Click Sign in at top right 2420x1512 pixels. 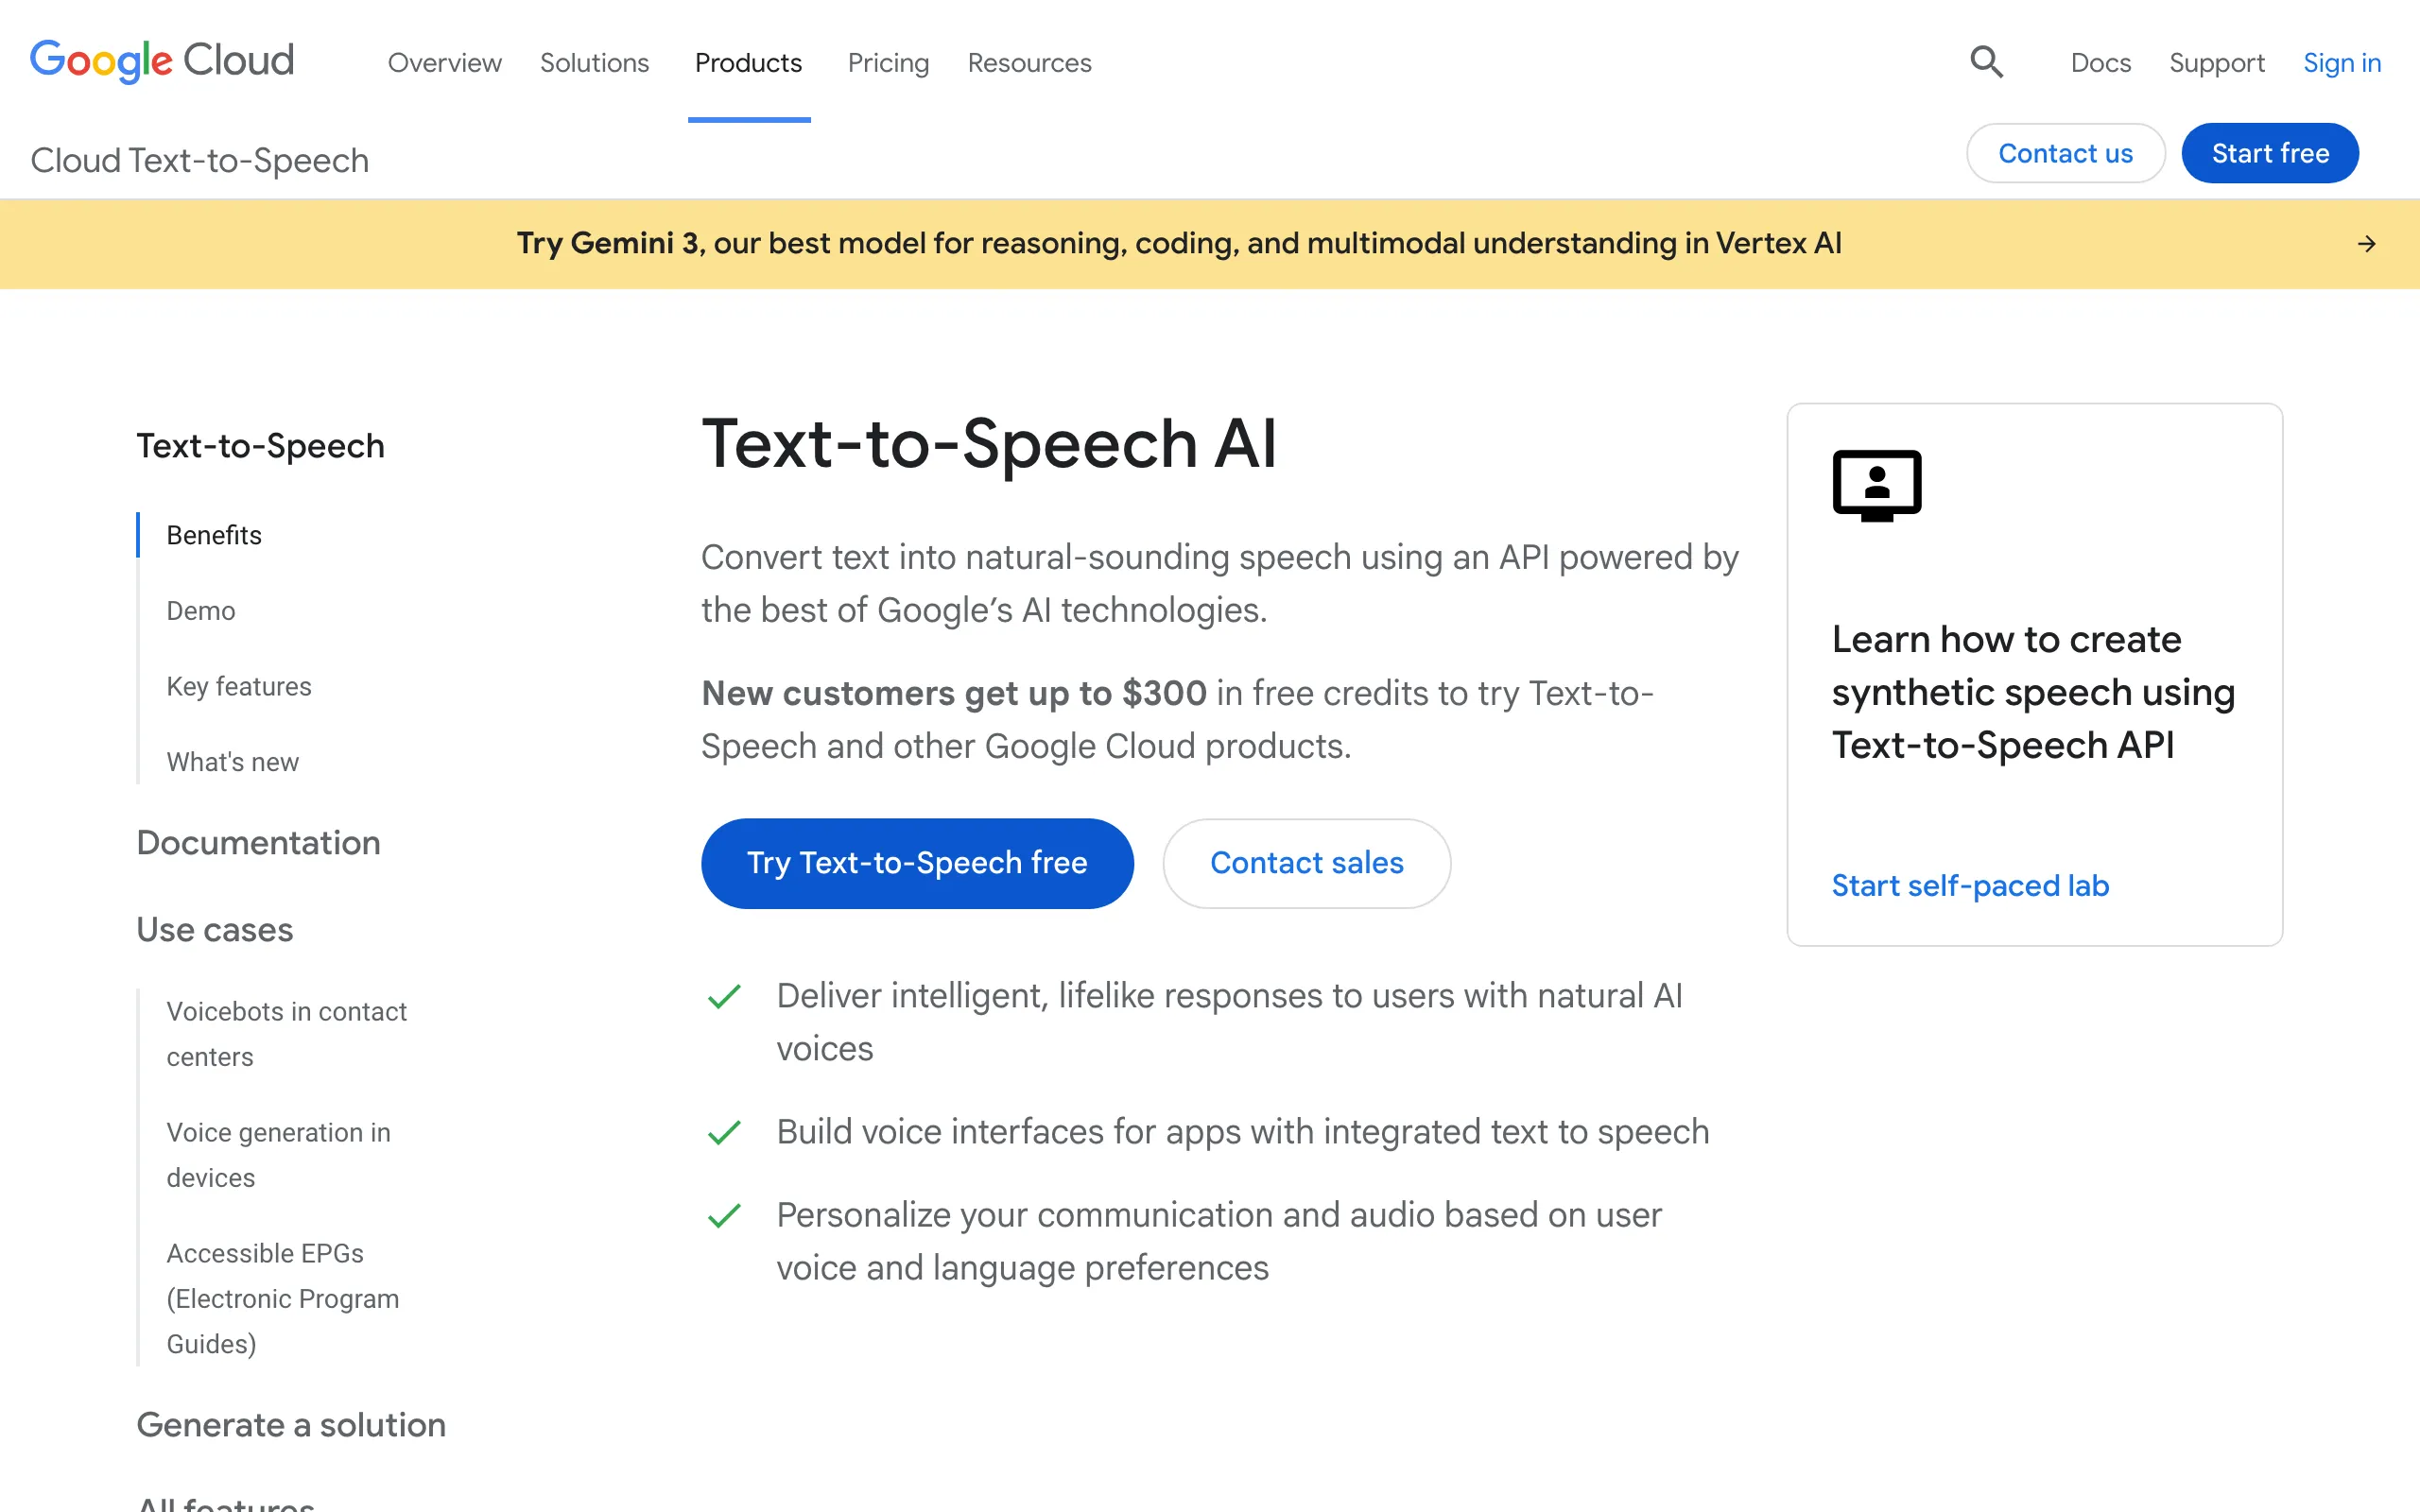[x=2342, y=62]
